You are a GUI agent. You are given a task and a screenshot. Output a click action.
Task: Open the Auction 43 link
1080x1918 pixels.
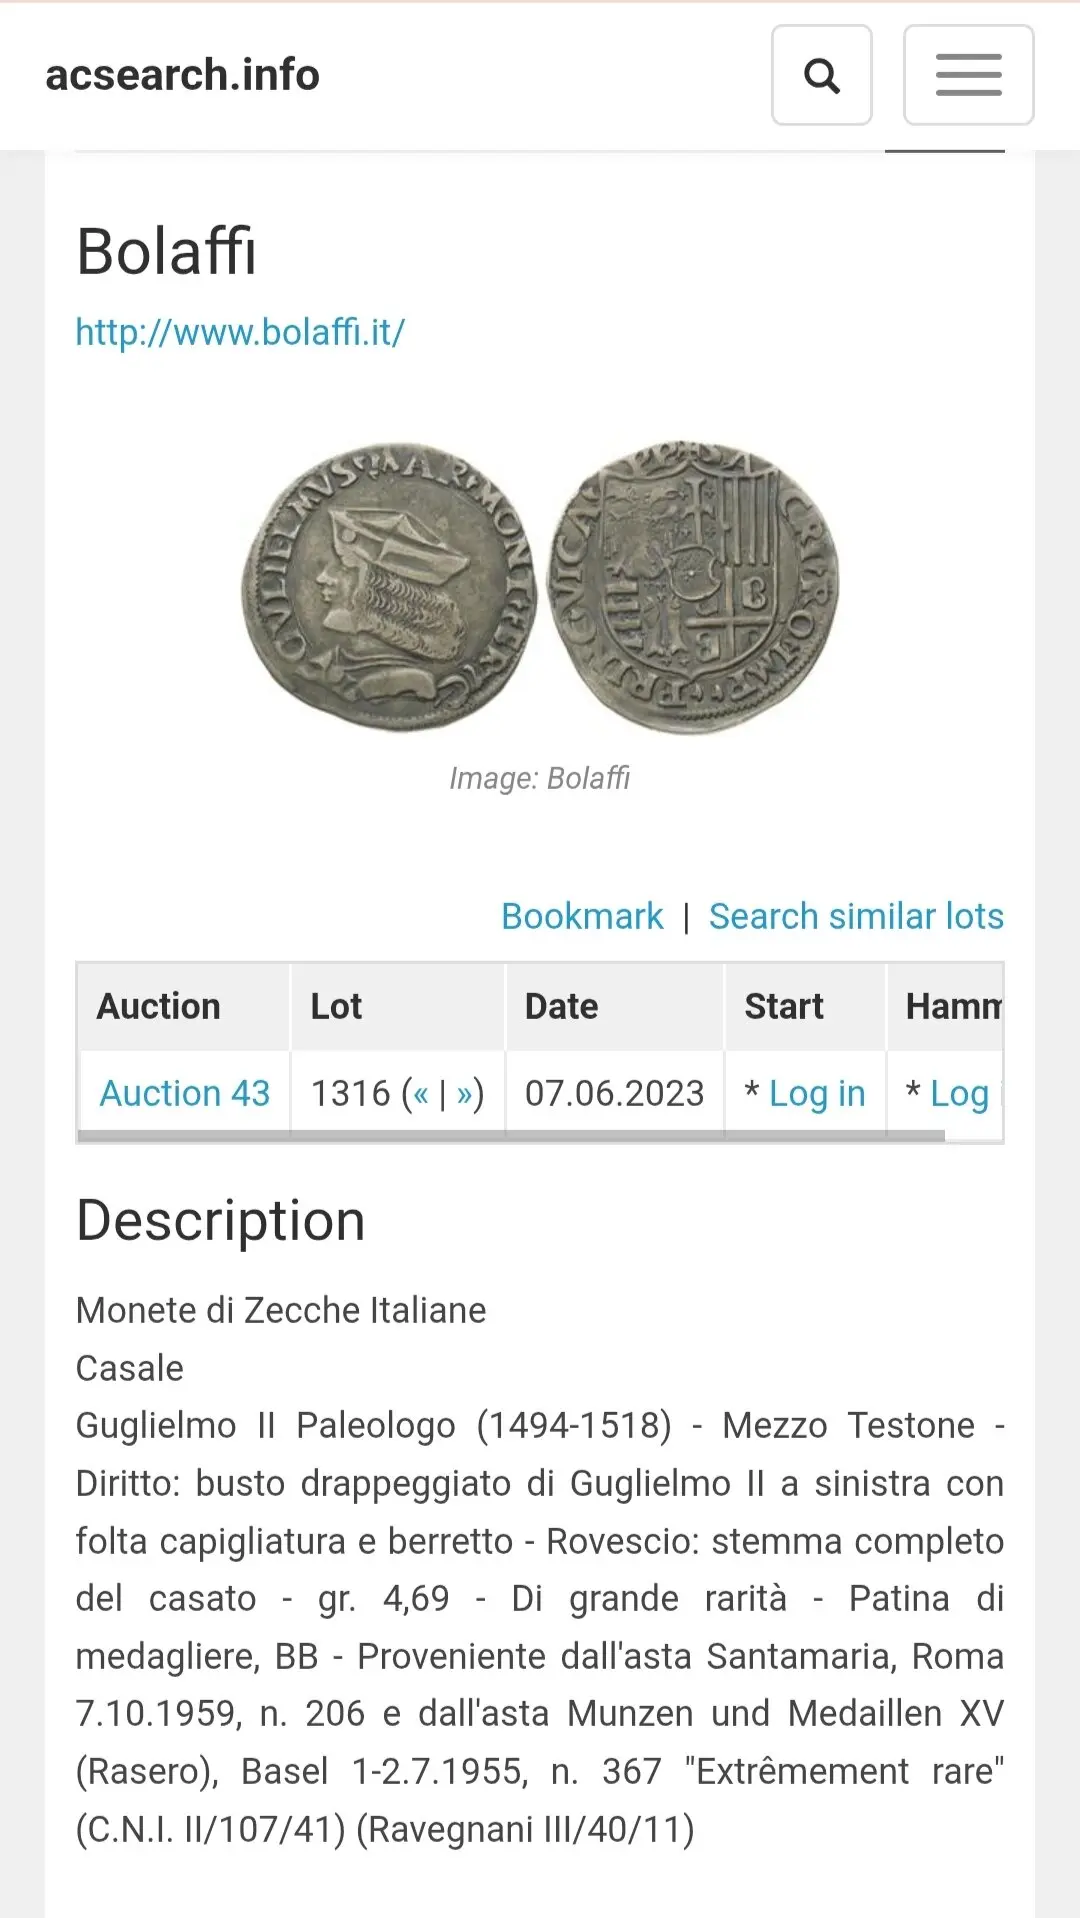185,1093
